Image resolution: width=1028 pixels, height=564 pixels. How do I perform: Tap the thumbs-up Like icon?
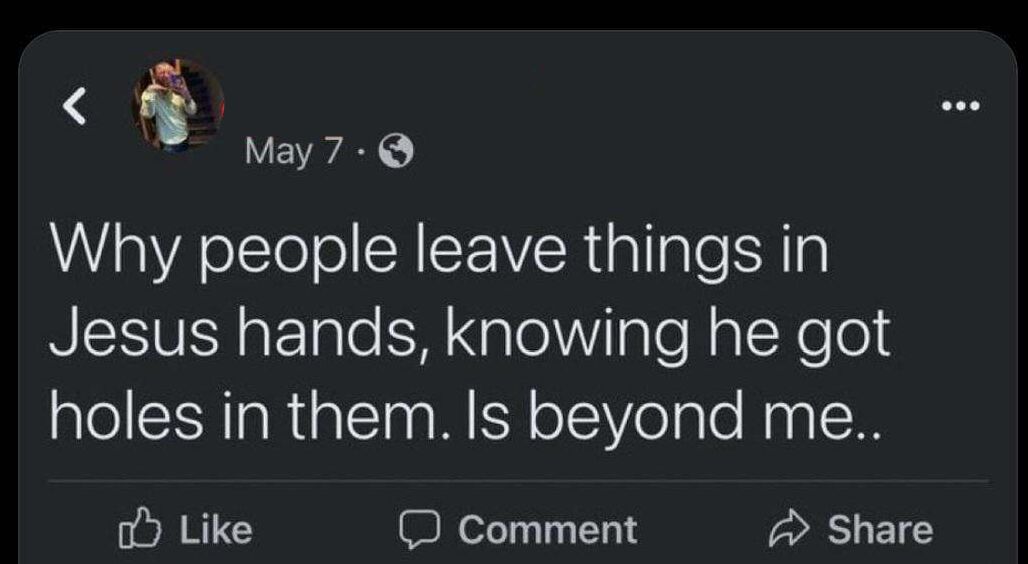click(x=139, y=530)
